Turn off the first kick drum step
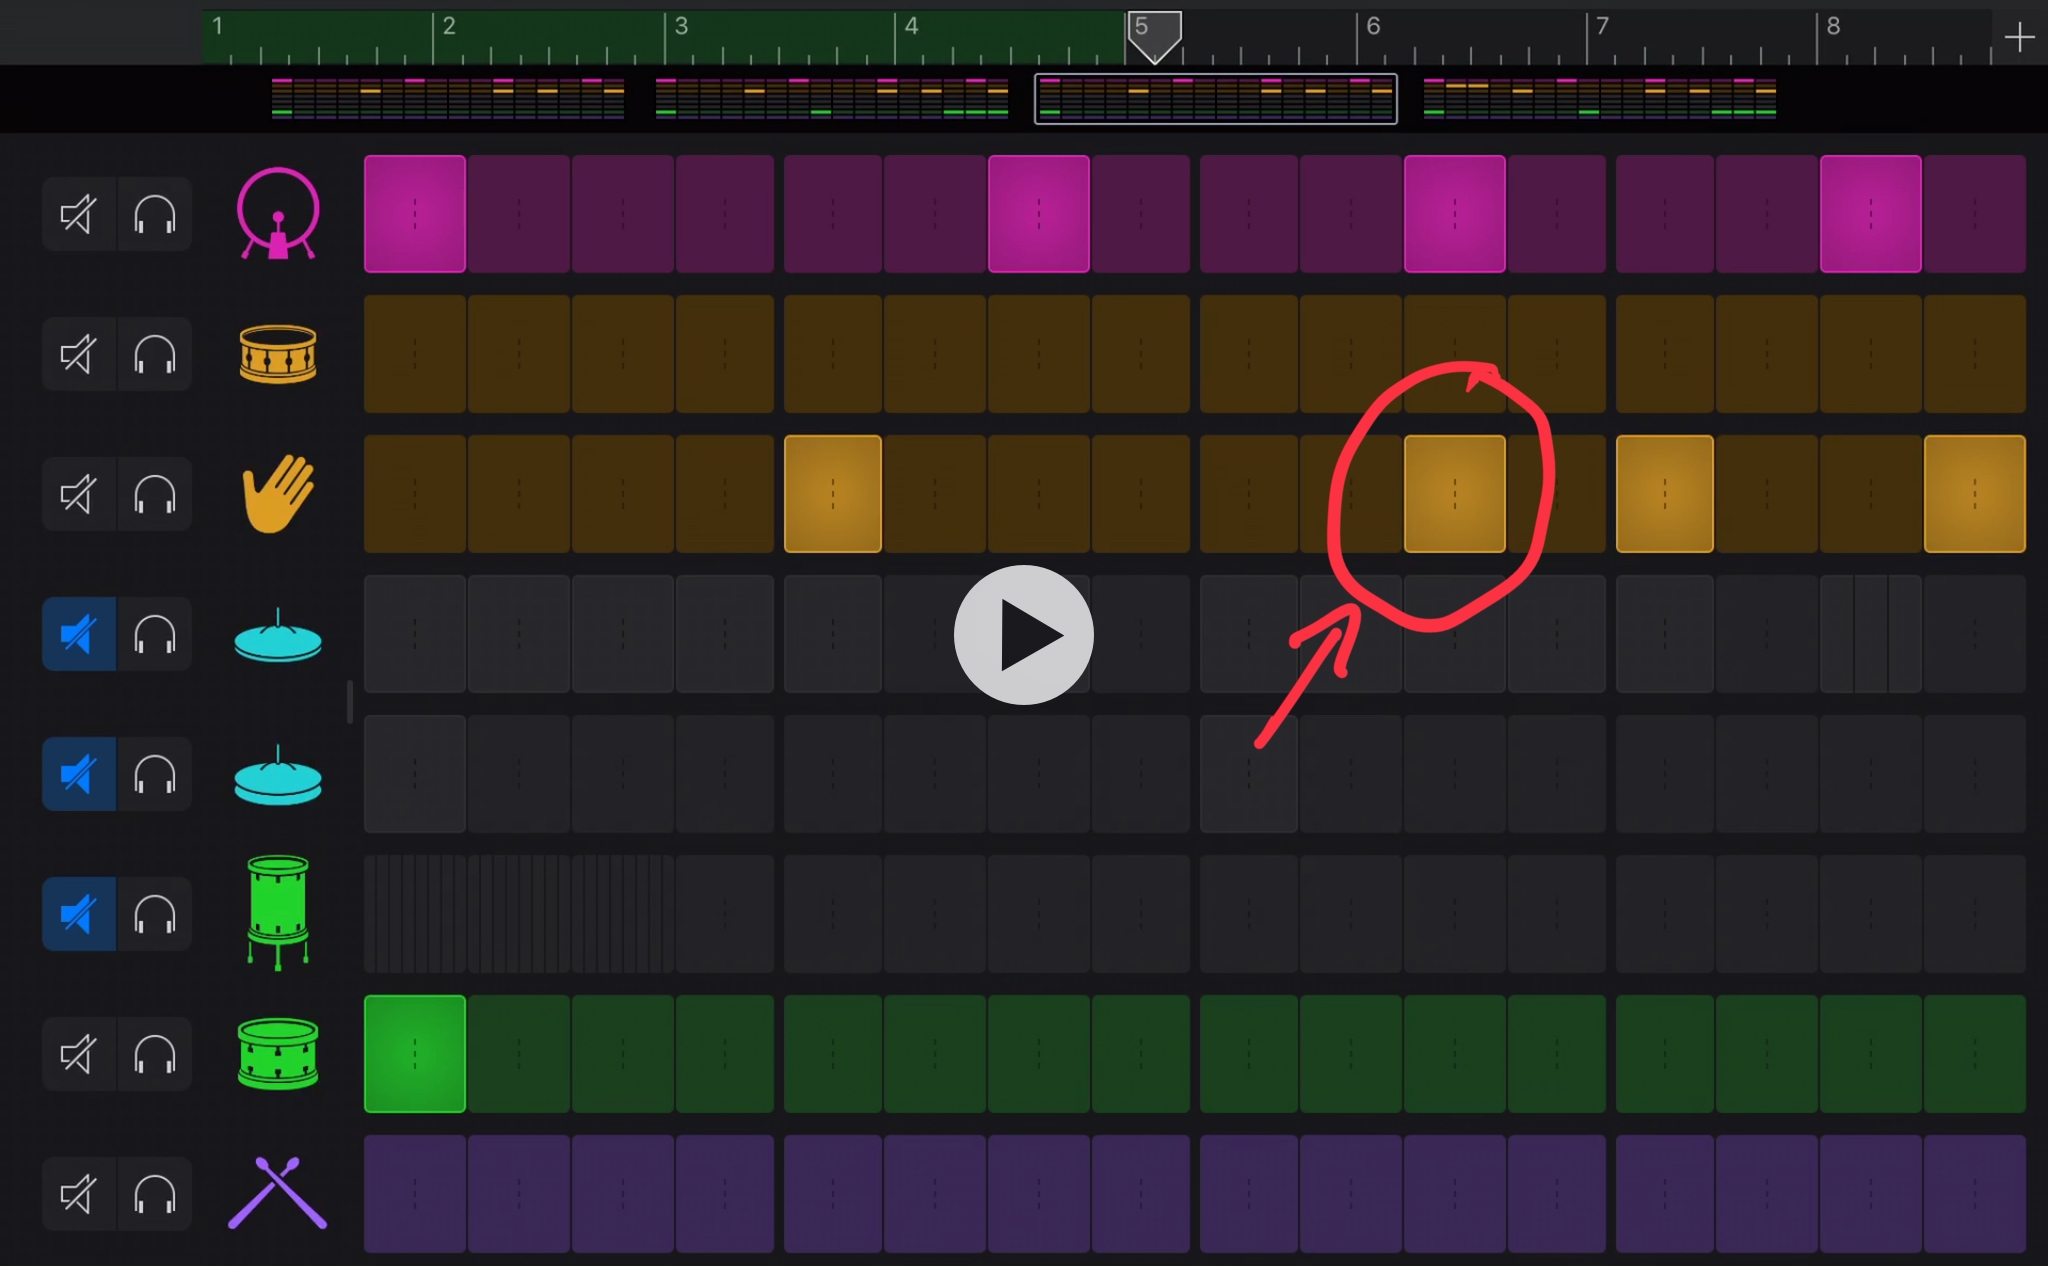 coord(415,214)
